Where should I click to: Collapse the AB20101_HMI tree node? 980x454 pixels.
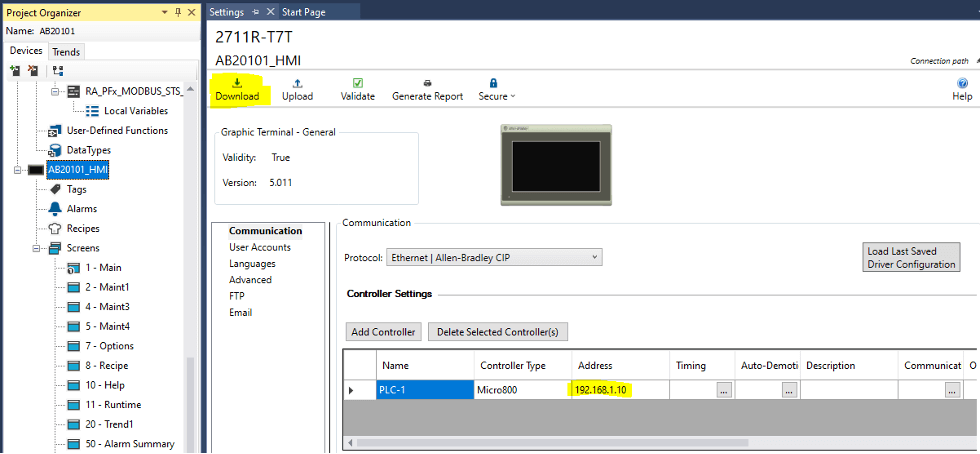pyautogui.click(x=18, y=170)
